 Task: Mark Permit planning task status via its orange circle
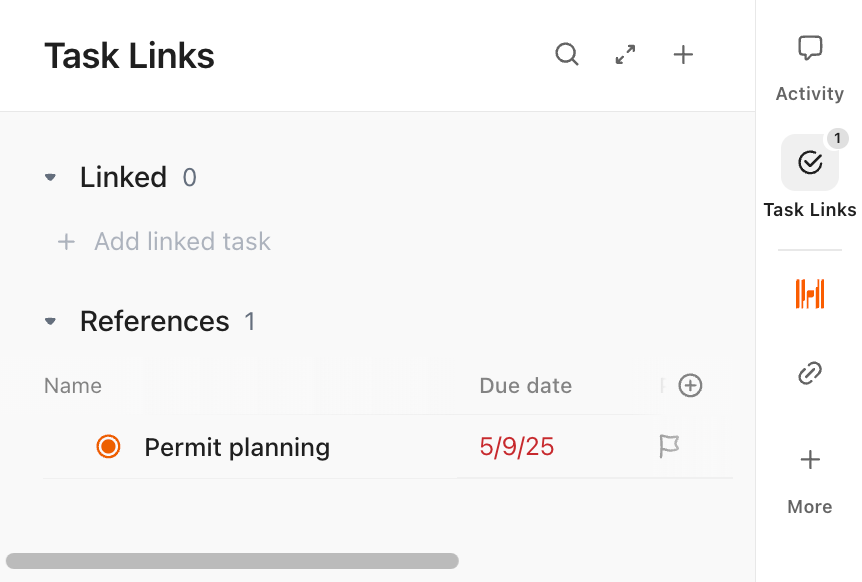107,447
